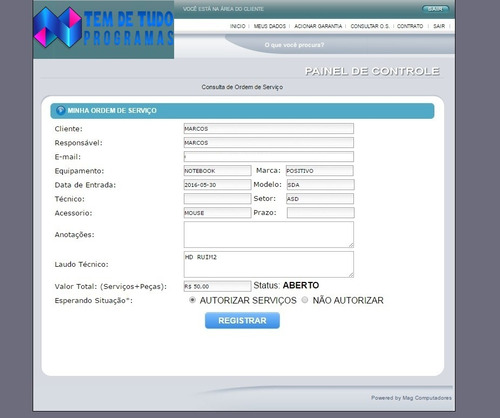The width and height of the screenshot is (500, 418).
Task: Select the Não Autorizar radio option
Action: tap(305, 300)
